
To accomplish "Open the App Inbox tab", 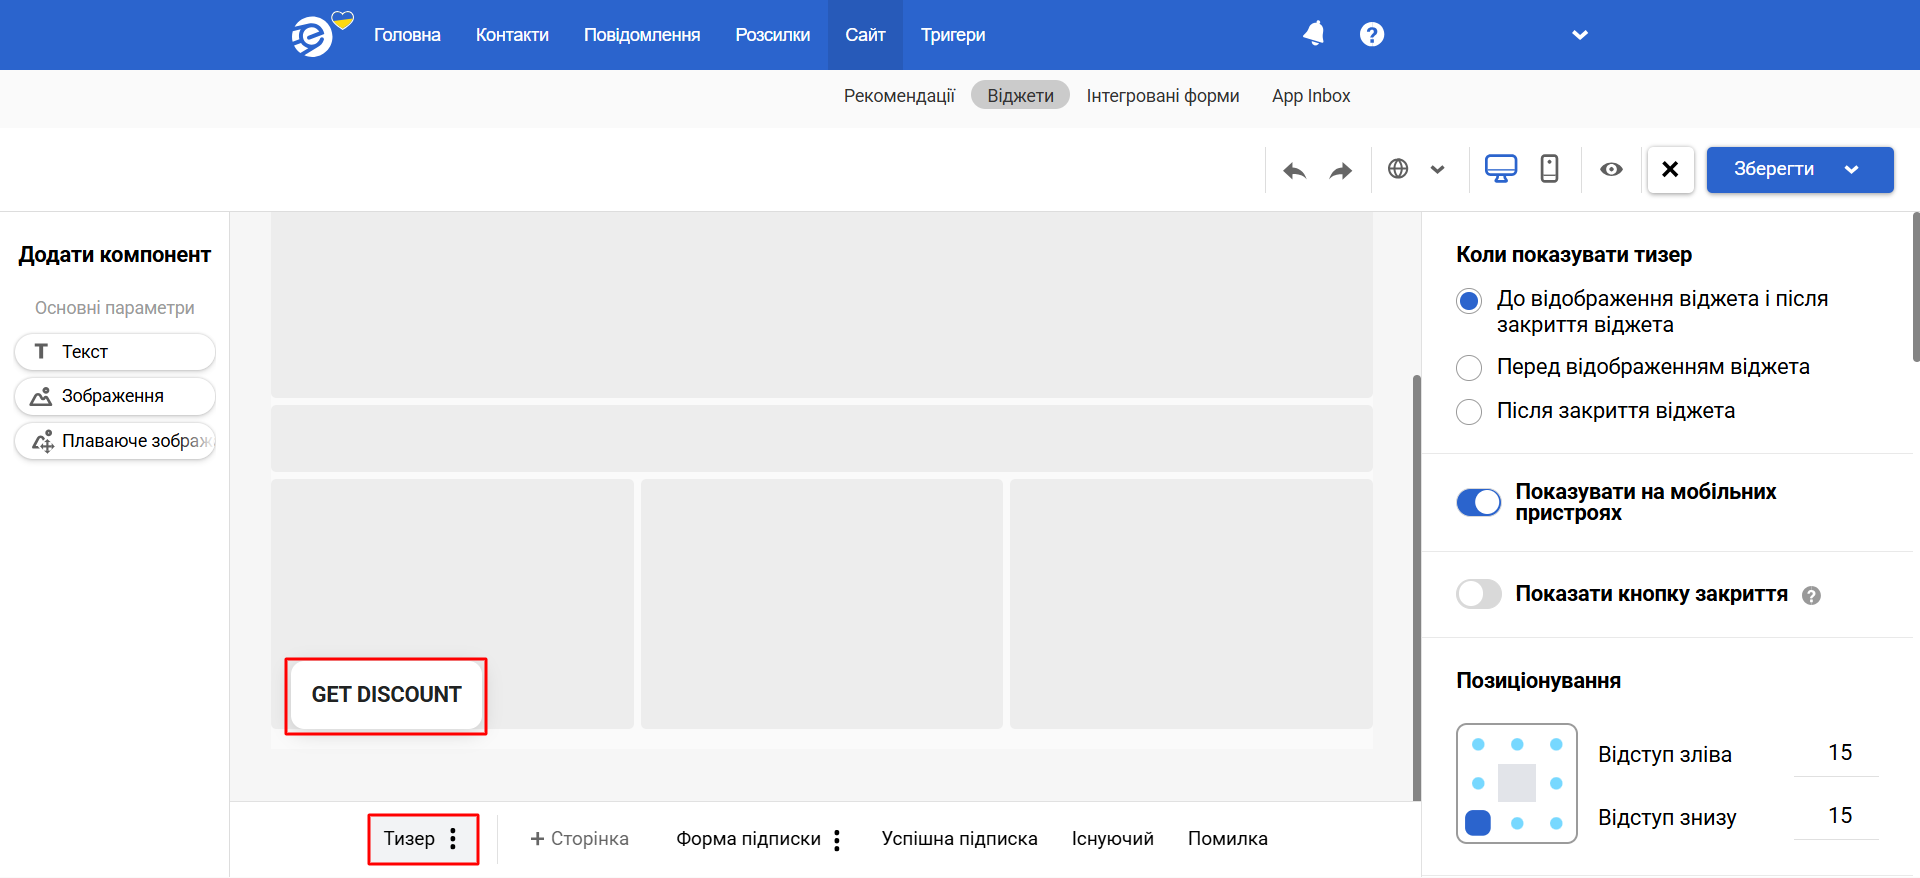I will pyautogui.click(x=1311, y=96).
